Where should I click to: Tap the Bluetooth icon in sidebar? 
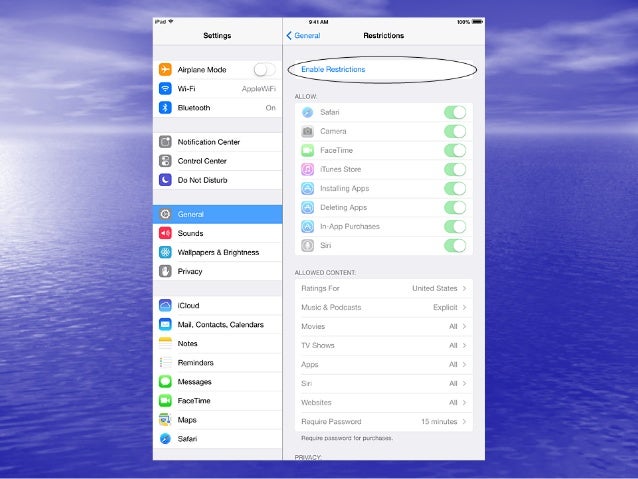pyautogui.click(x=165, y=108)
